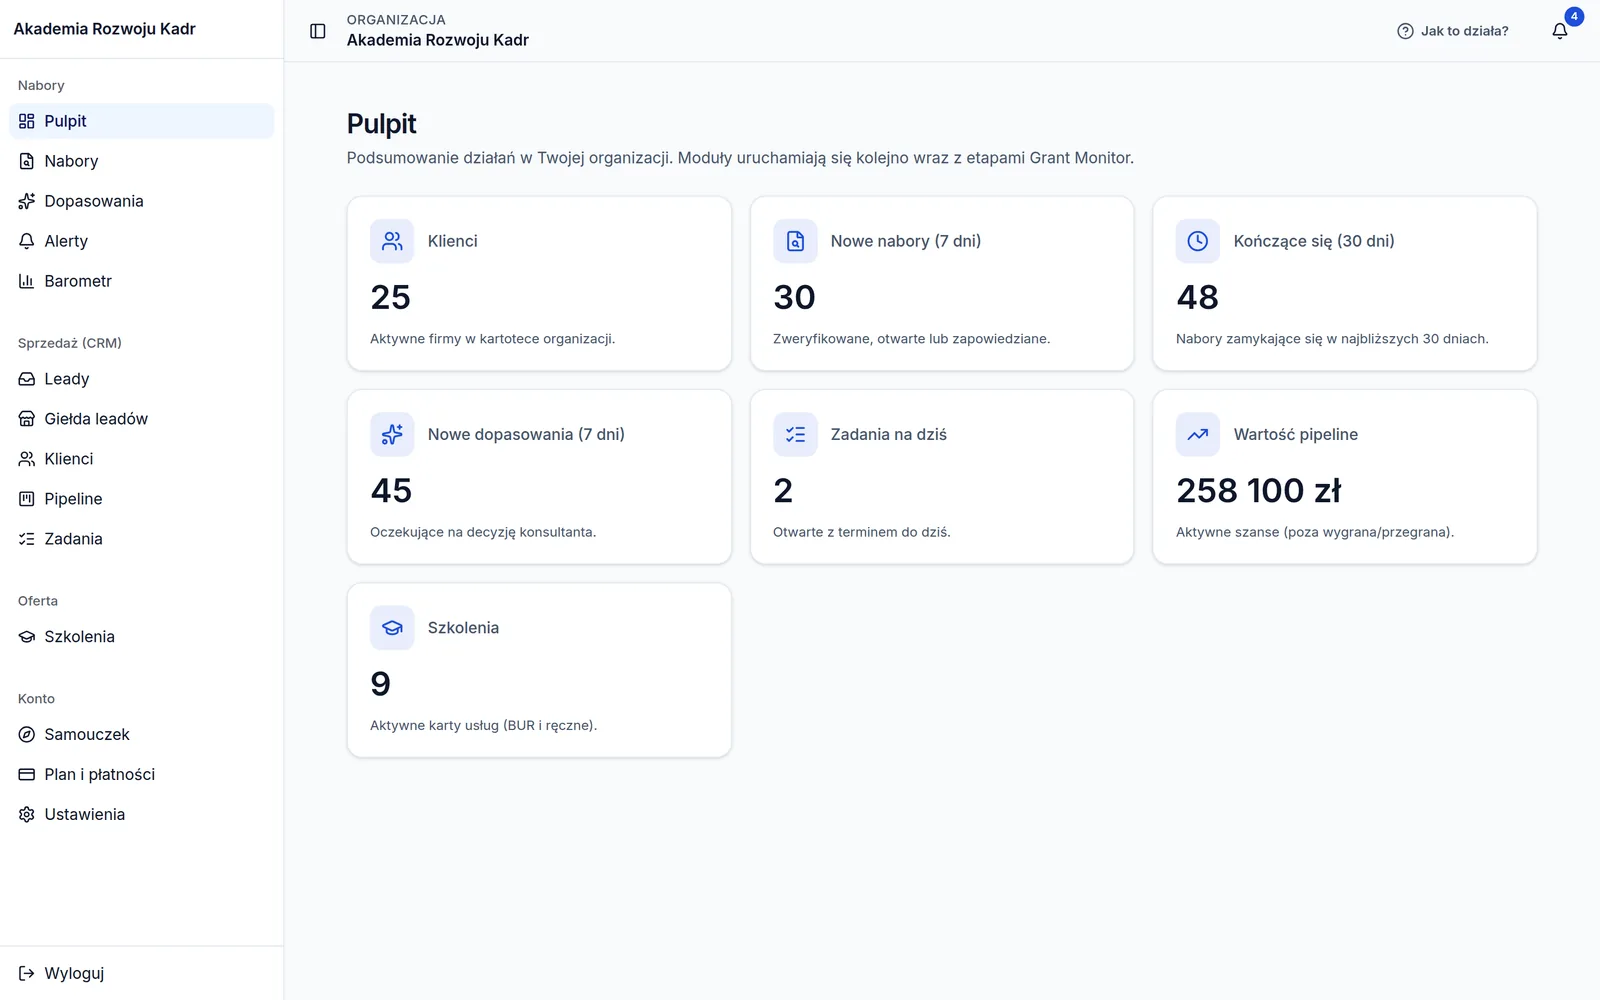Click the Akademia Rozwoju Kadr sidebar title

(x=104, y=29)
